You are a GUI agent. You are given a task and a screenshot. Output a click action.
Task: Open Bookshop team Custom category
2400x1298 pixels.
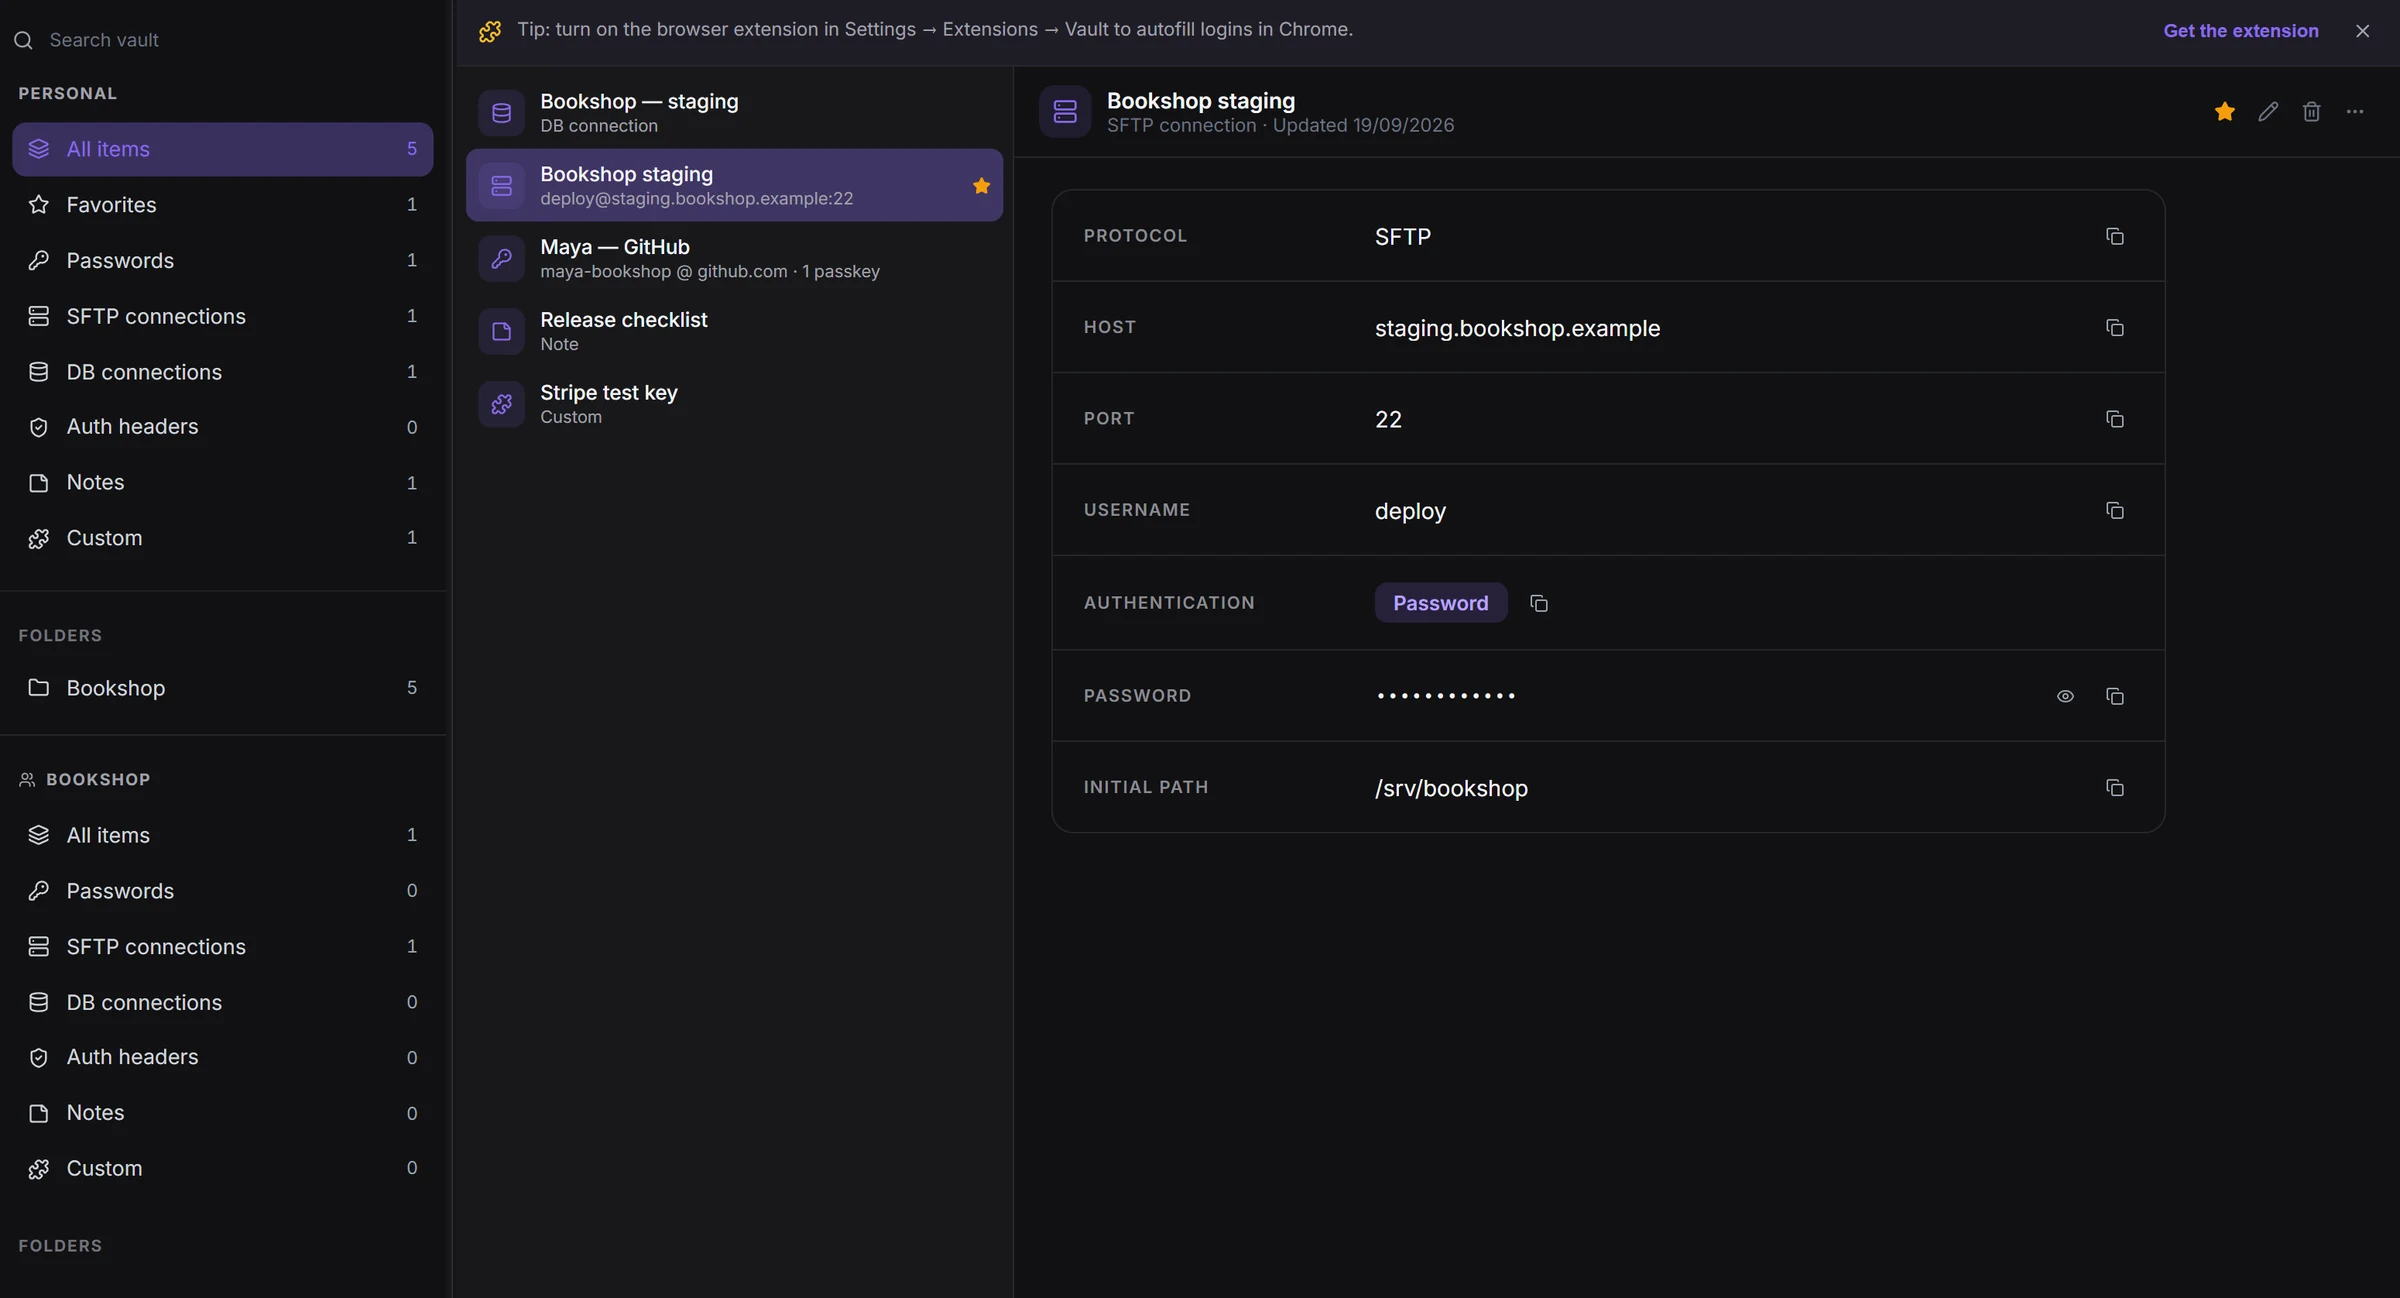222,1168
